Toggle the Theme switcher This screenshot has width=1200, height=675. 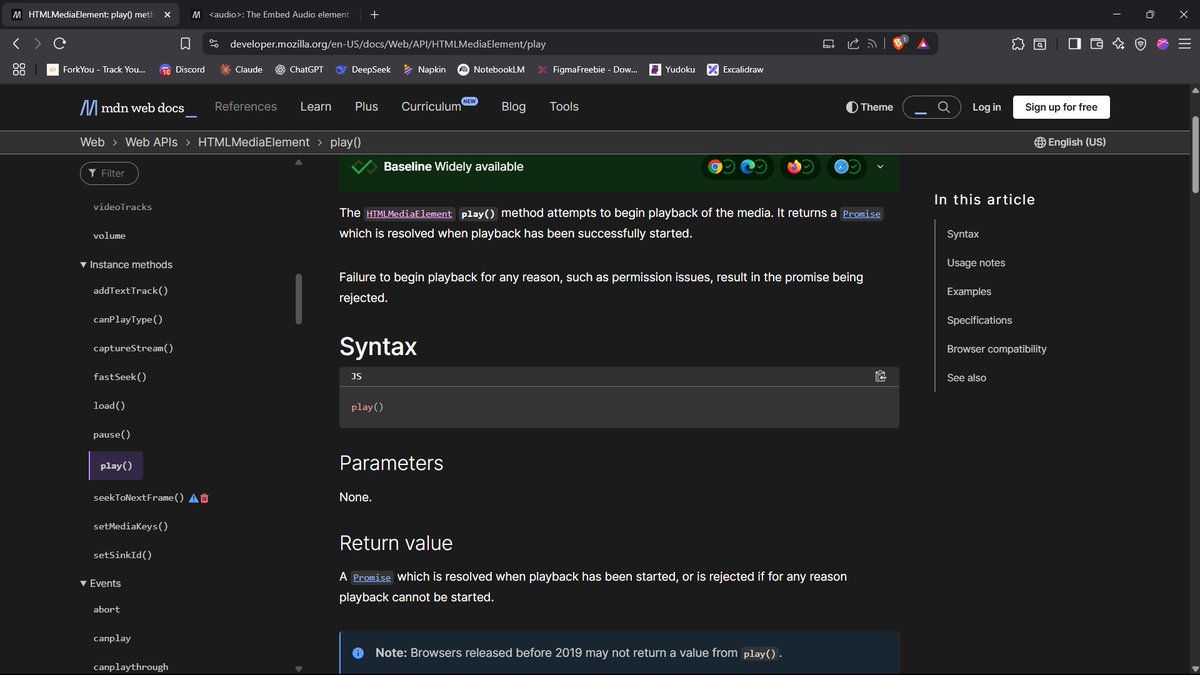(869, 107)
